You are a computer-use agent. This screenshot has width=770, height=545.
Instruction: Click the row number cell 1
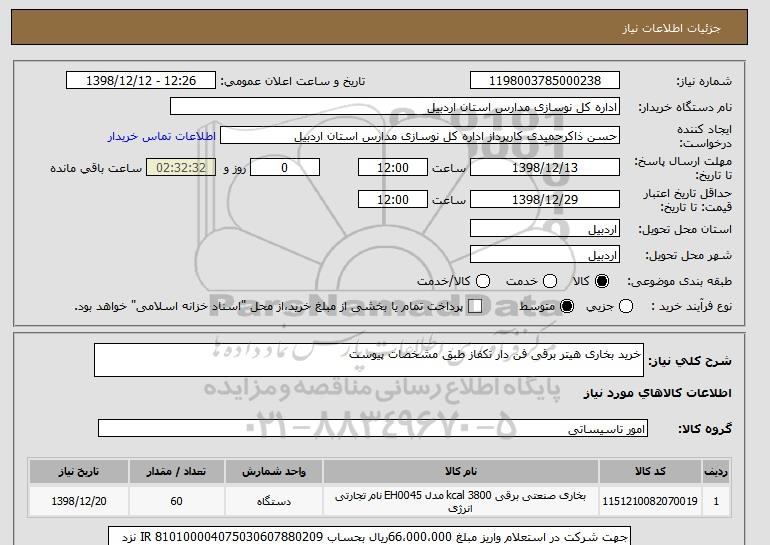(716, 501)
